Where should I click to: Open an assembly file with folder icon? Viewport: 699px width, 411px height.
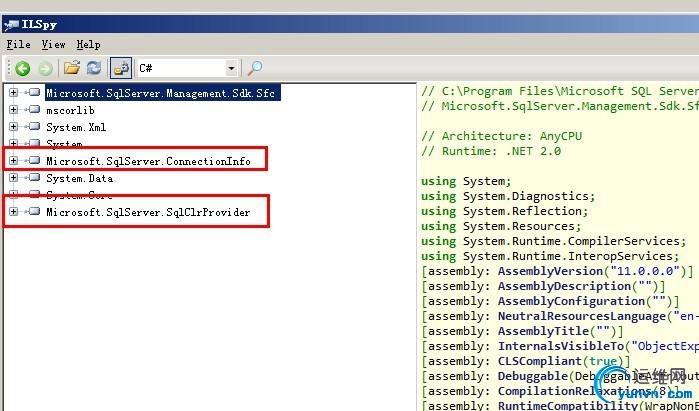pyautogui.click(x=71, y=68)
